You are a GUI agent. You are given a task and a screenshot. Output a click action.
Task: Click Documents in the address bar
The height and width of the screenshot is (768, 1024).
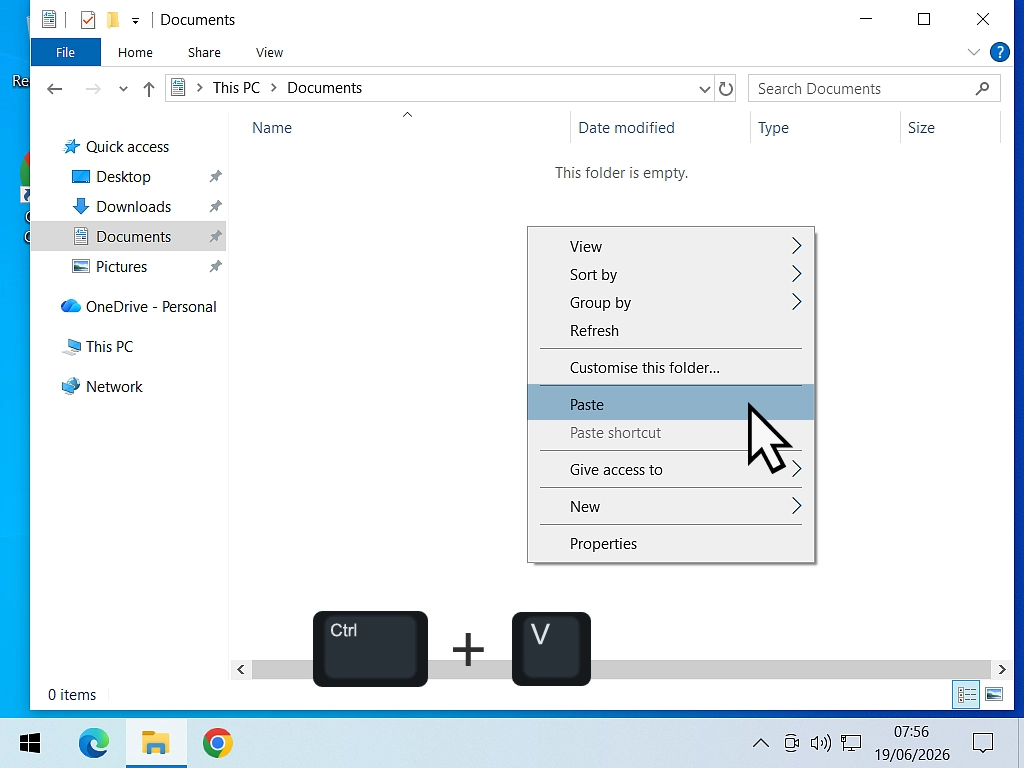click(325, 88)
